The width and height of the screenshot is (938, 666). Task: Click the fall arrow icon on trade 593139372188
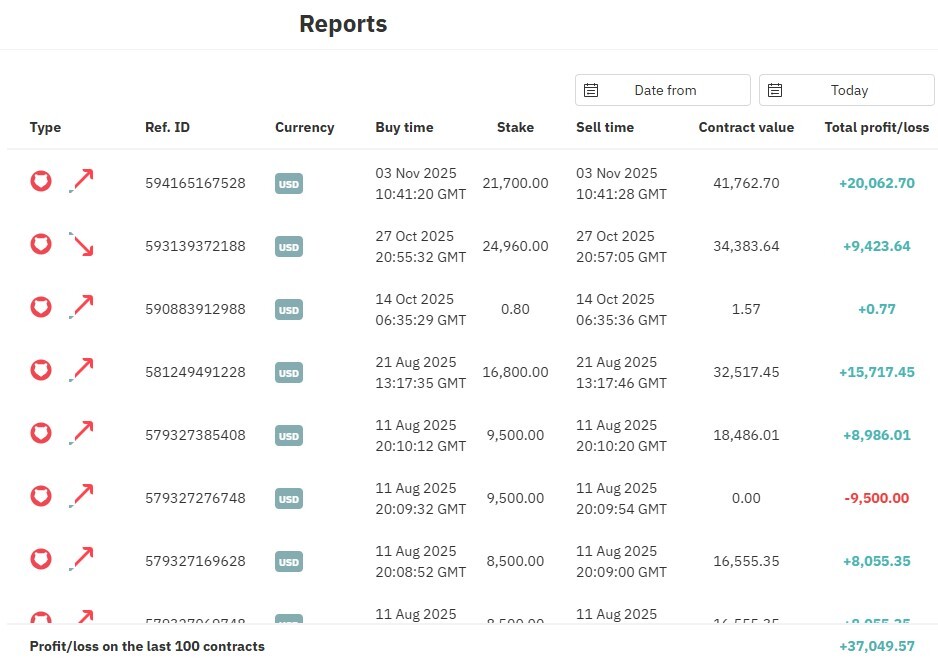click(81, 243)
